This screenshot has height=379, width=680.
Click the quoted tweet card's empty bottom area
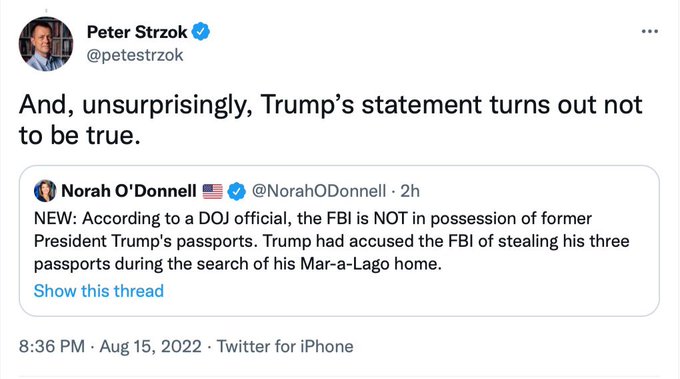[412, 299]
